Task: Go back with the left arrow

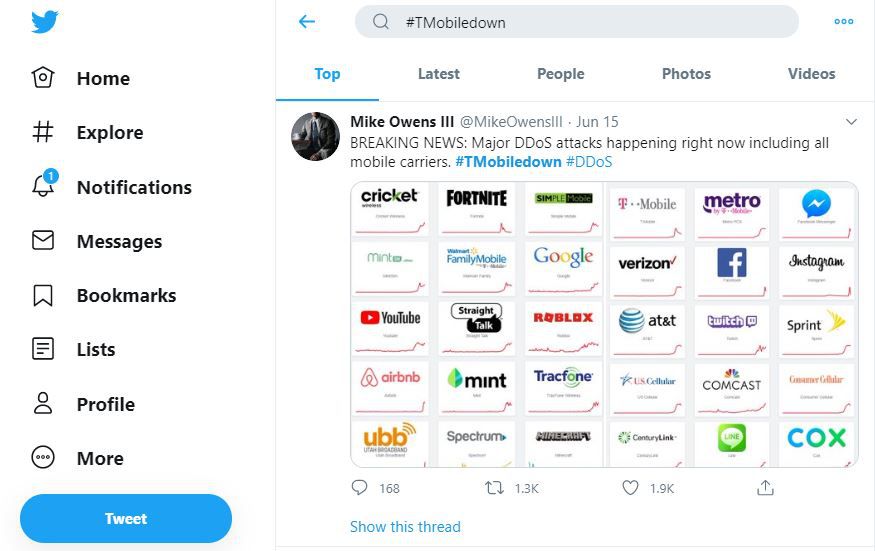Action: point(307,22)
